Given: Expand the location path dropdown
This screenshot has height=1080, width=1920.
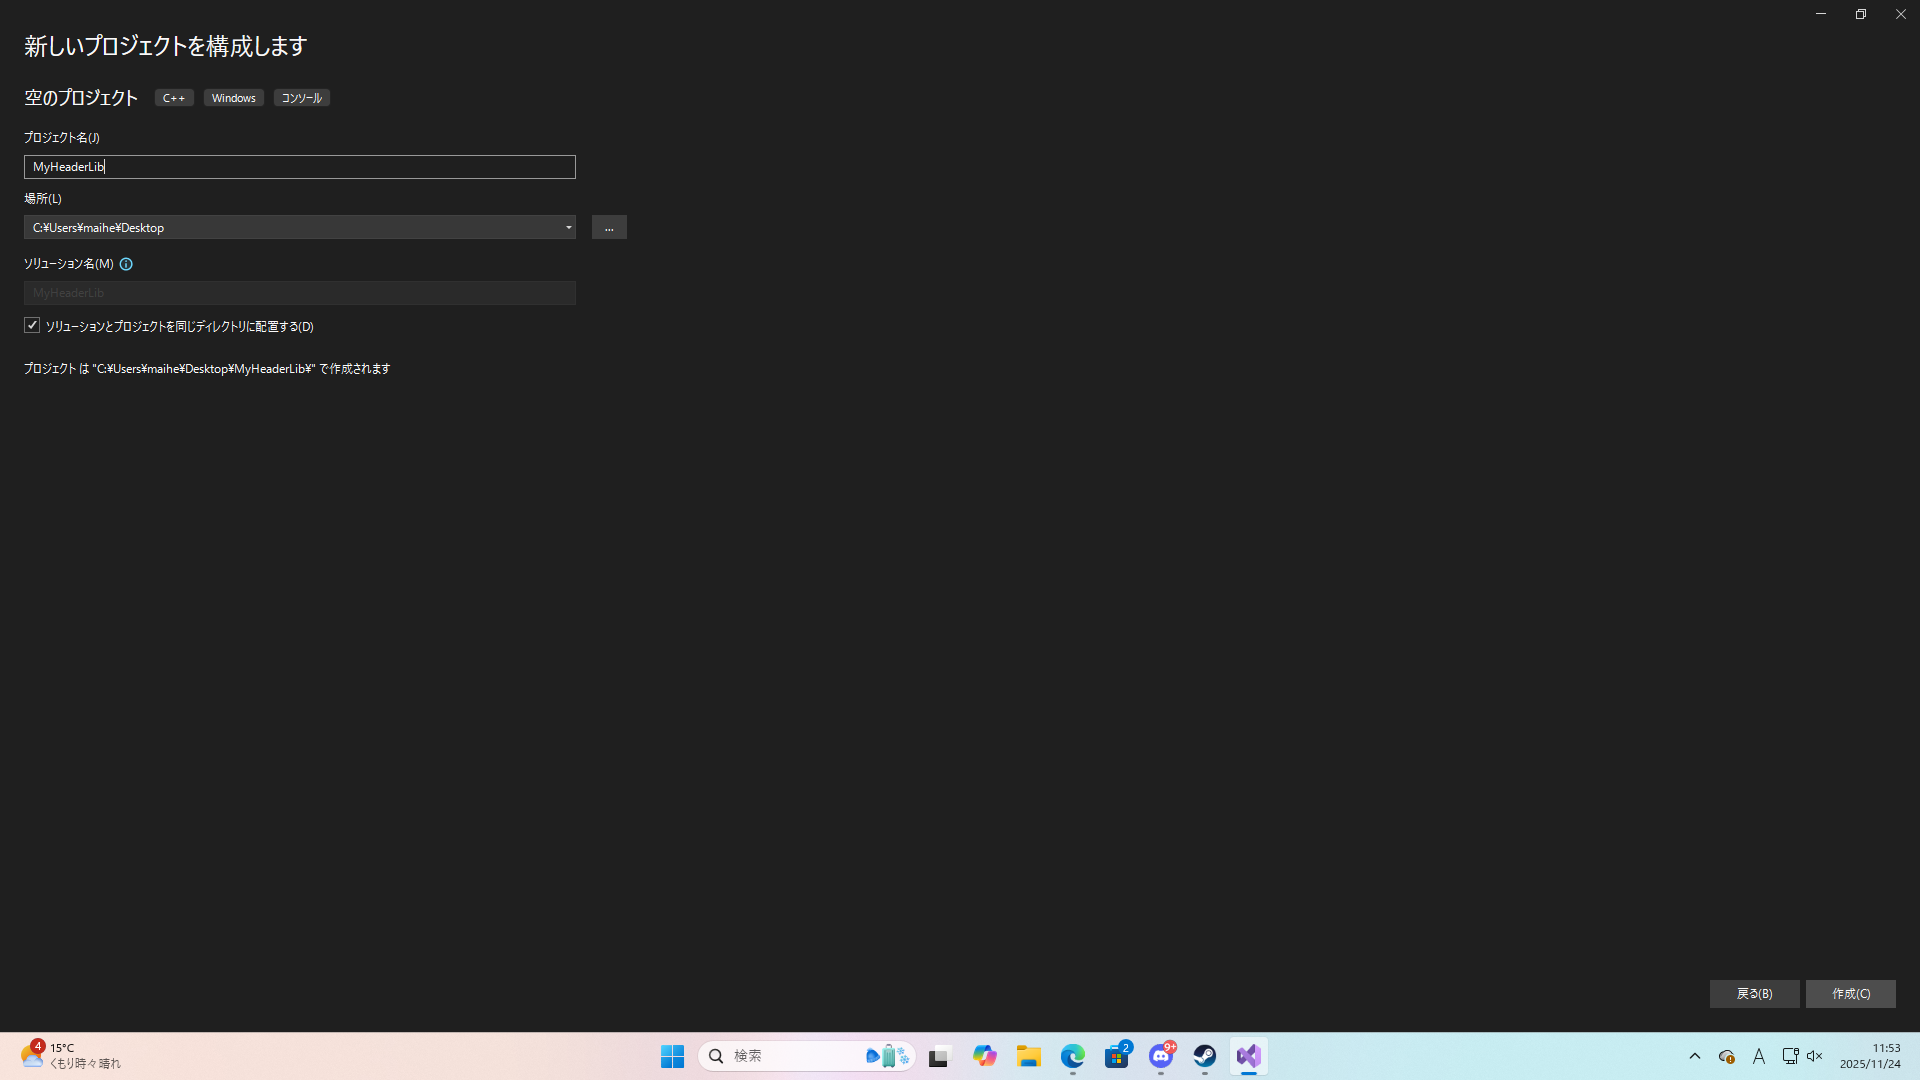Looking at the screenshot, I should [568, 228].
